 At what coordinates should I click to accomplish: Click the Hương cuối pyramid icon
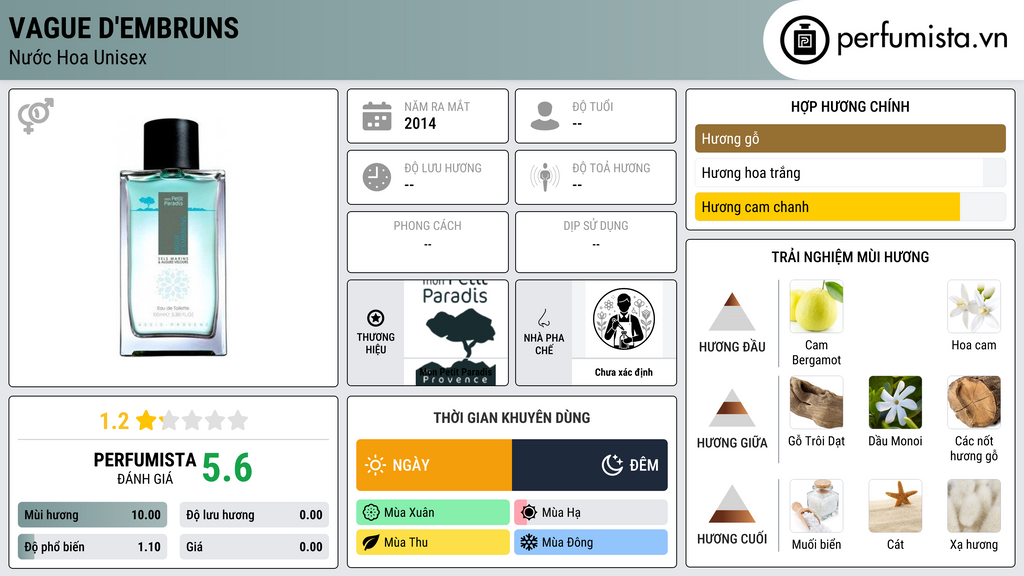pos(732,504)
